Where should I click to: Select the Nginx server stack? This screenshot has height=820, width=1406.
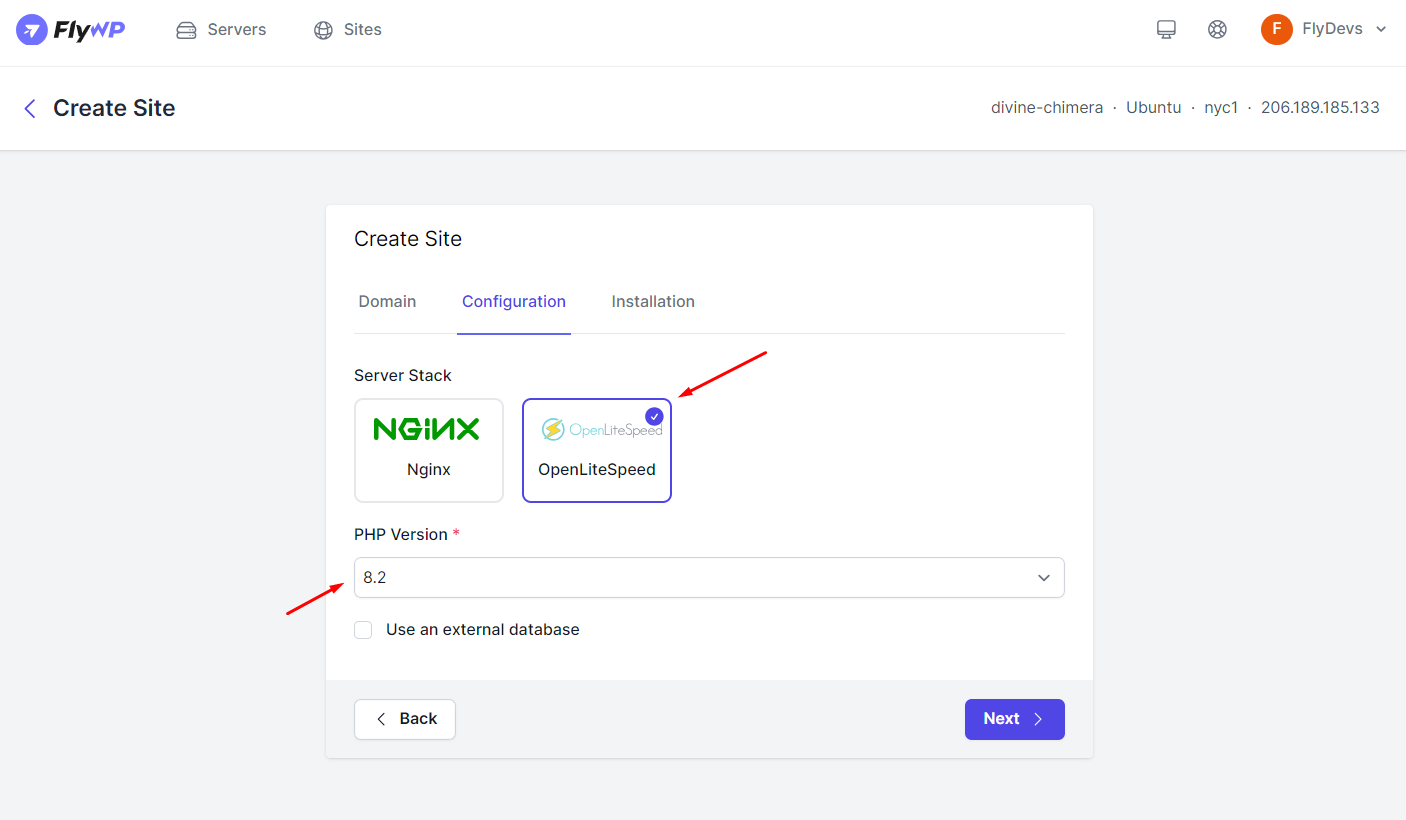[429, 450]
